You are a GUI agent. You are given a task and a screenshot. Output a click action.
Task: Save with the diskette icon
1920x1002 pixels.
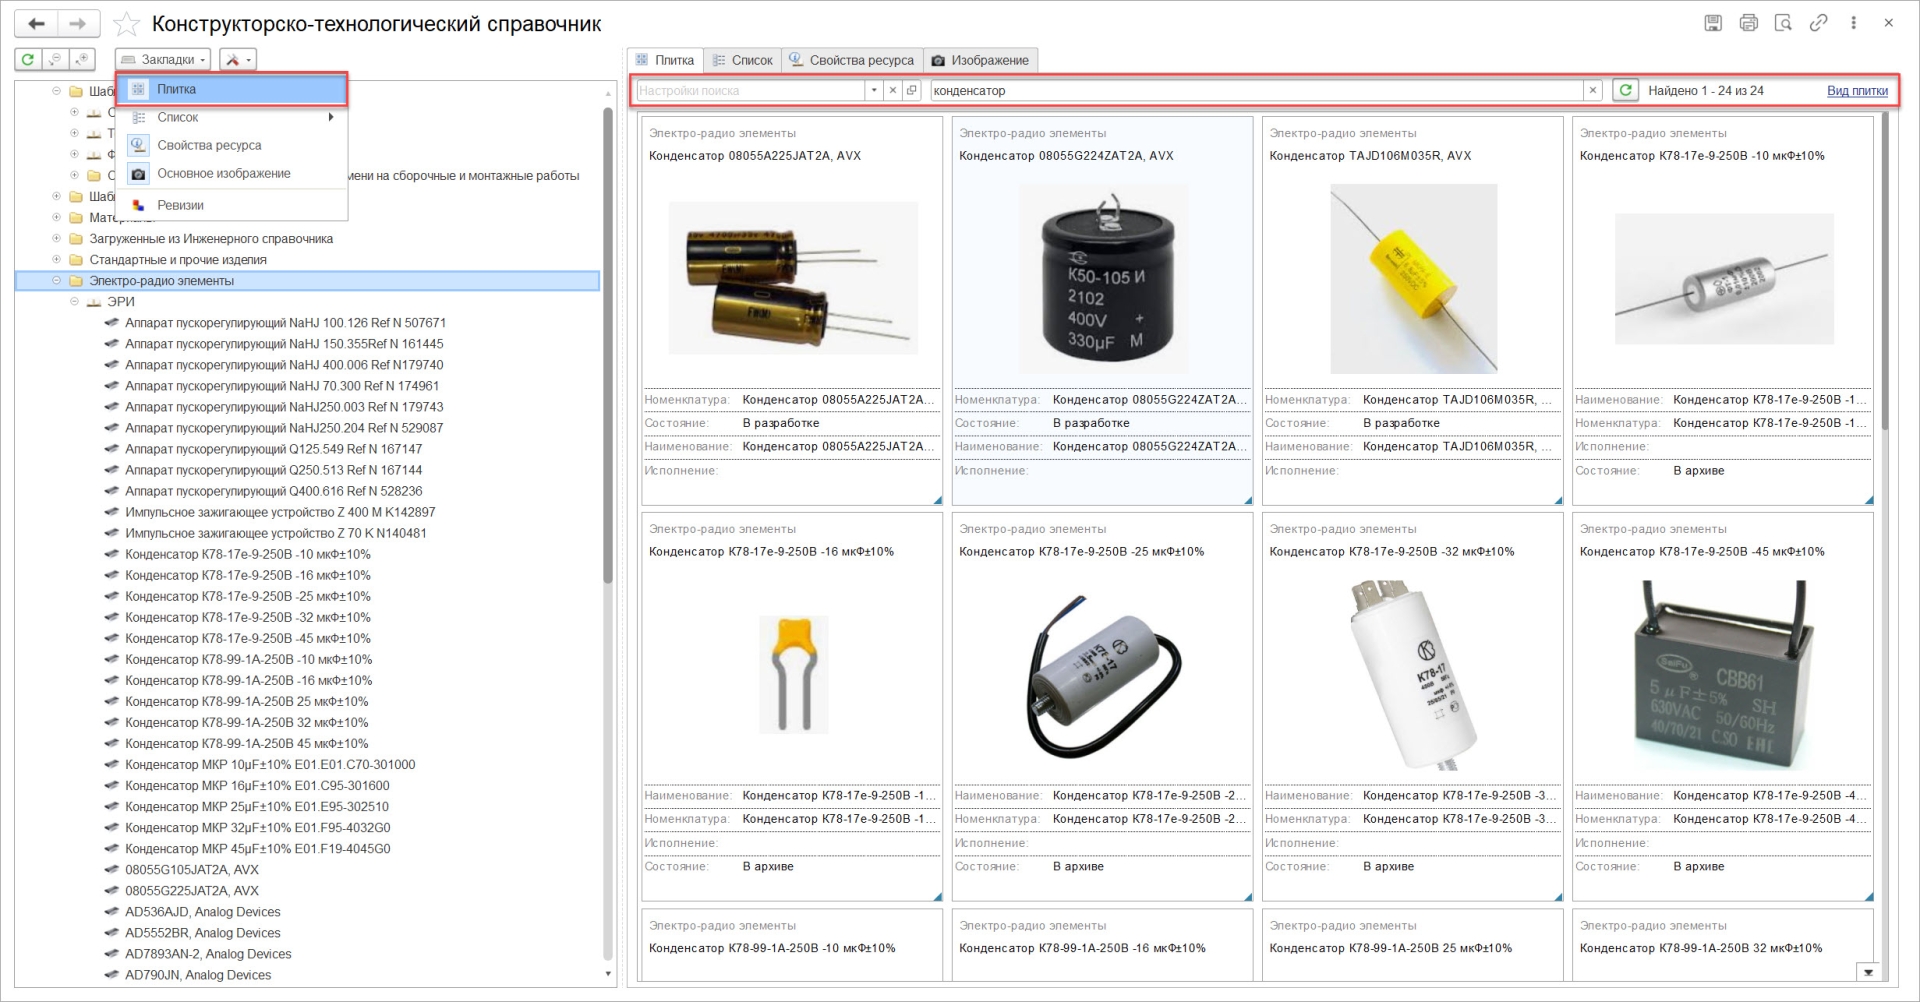point(1713,23)
